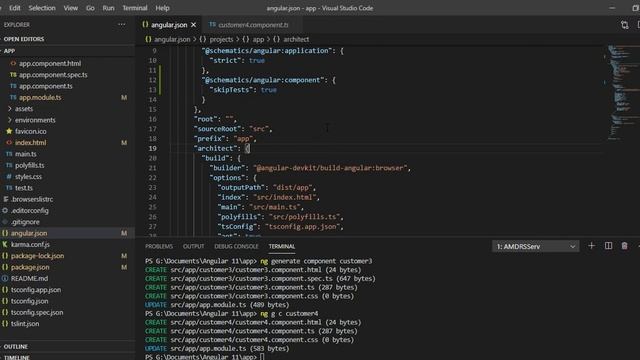Viewport: 640px width, 360px height.
Task: Close the angular.json tab
Action: [x=193, y=25]
